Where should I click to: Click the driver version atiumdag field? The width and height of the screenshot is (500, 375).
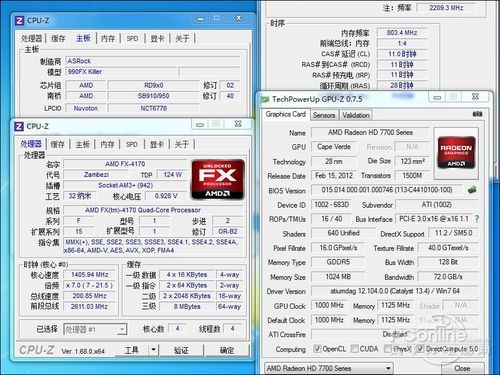(395, 291)
